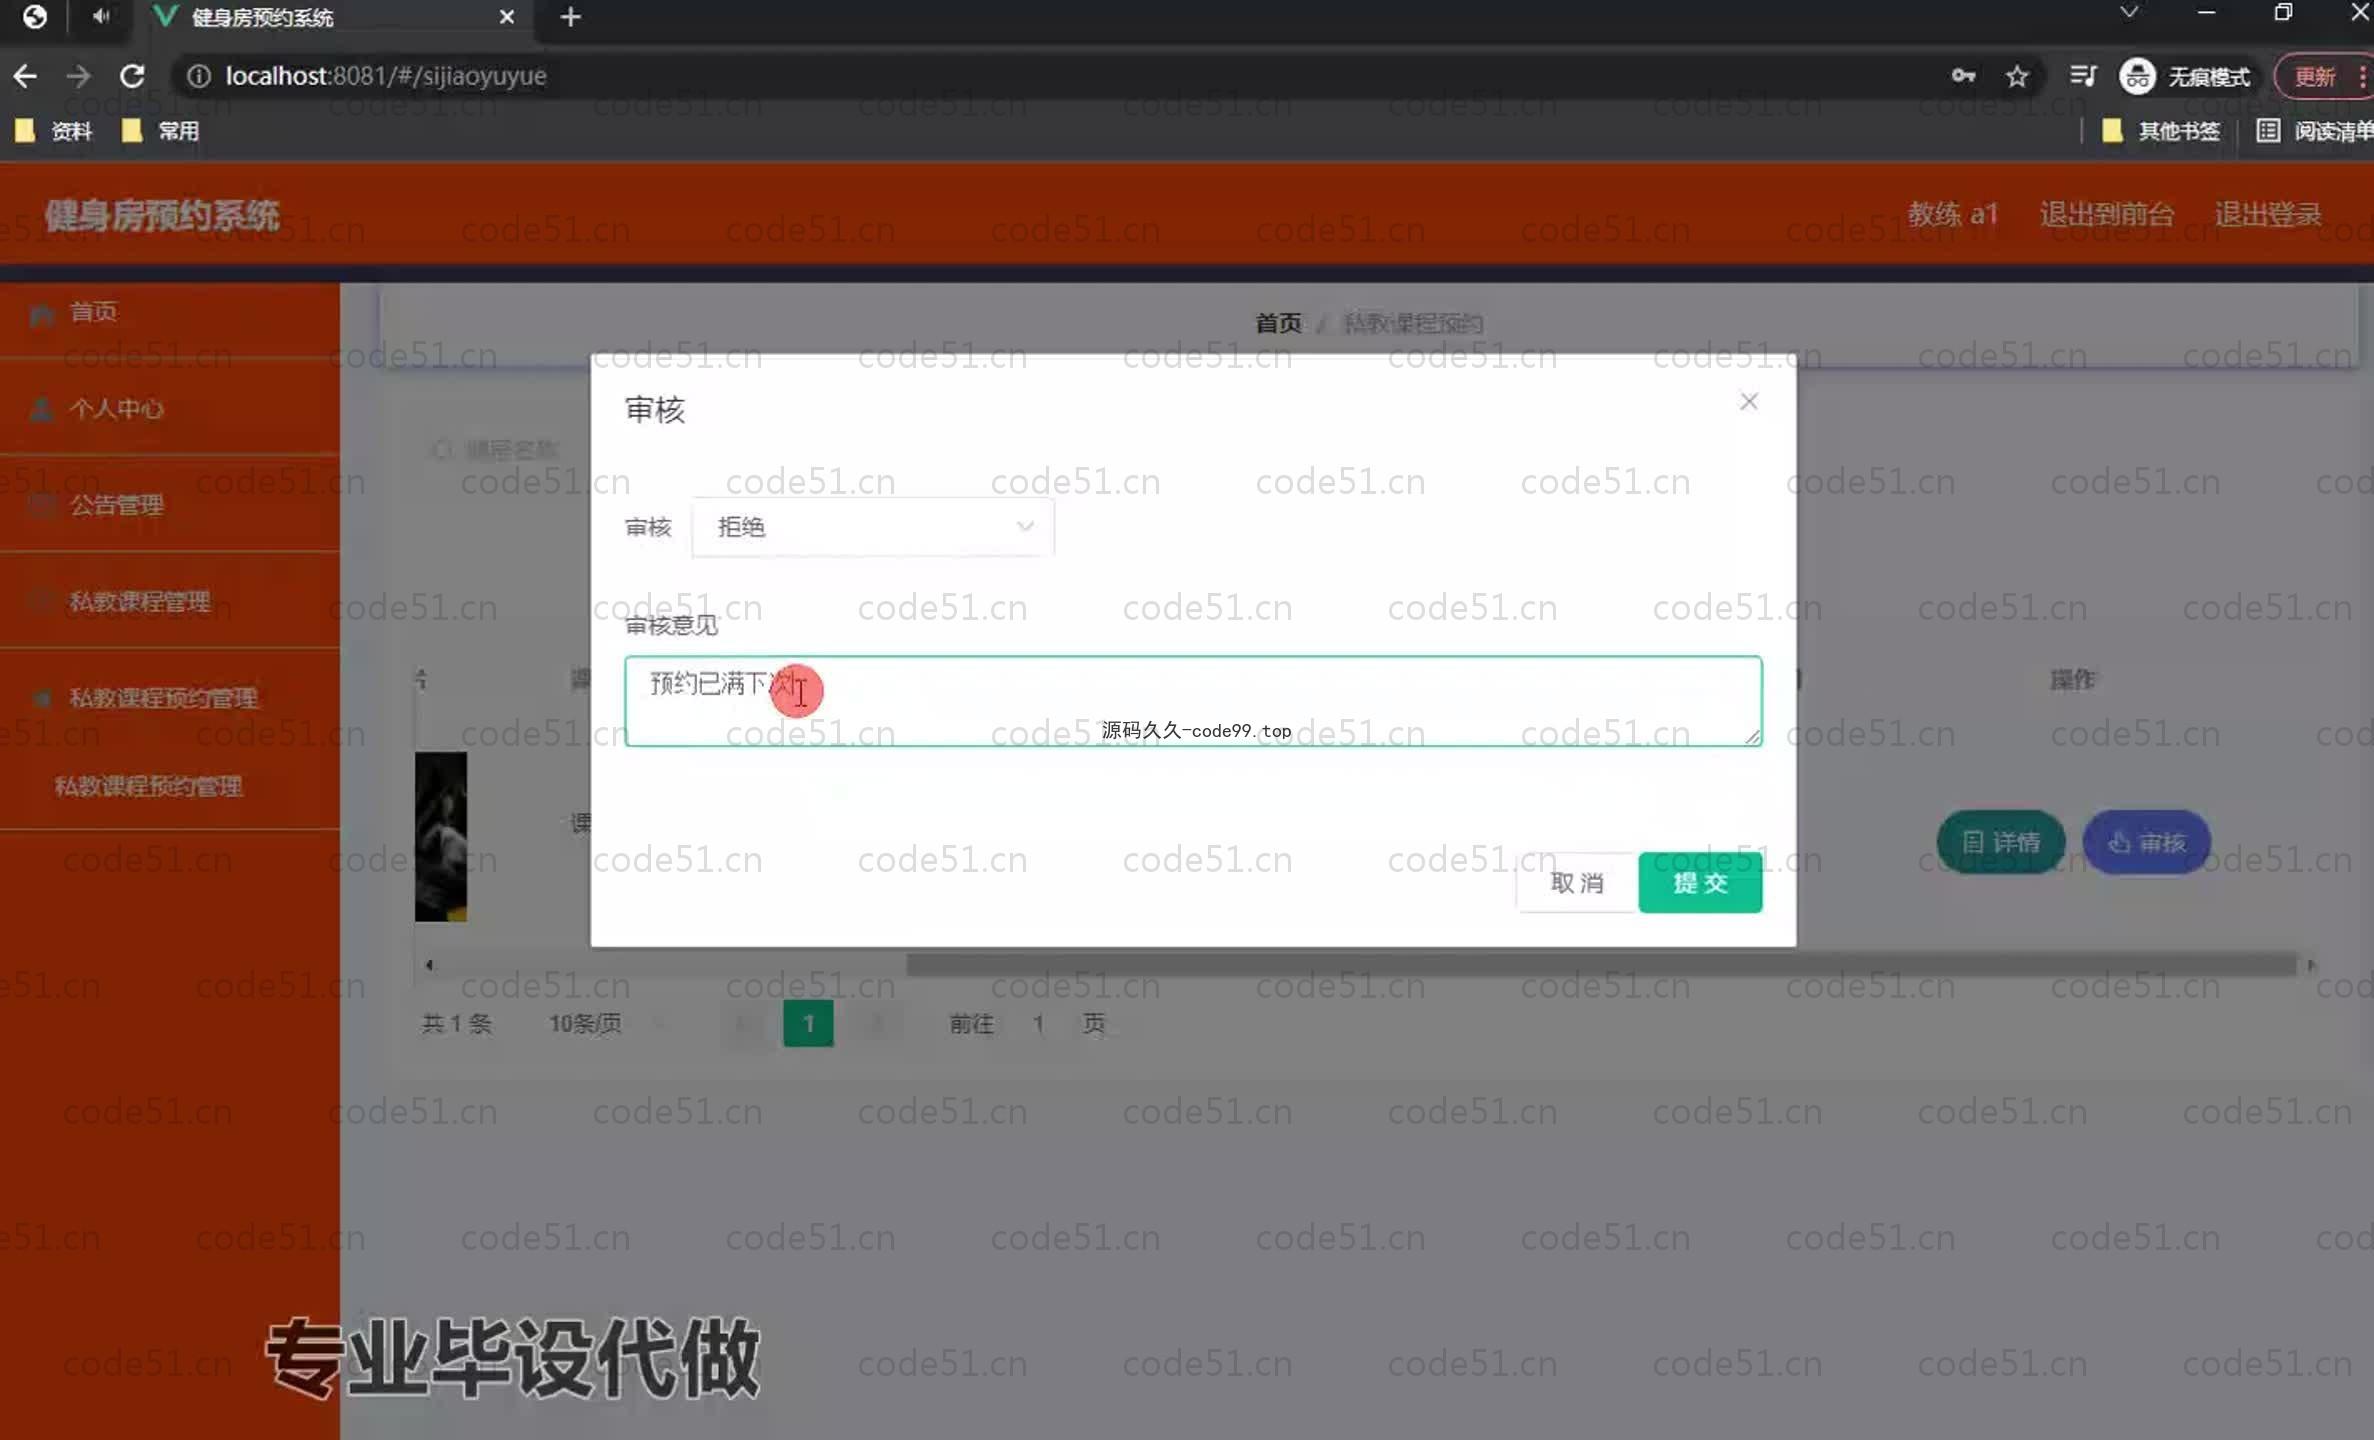Click into the 审核意见 text area
The width and height of the screenshot is (2374, 1440).
(x=1193, y=701)
